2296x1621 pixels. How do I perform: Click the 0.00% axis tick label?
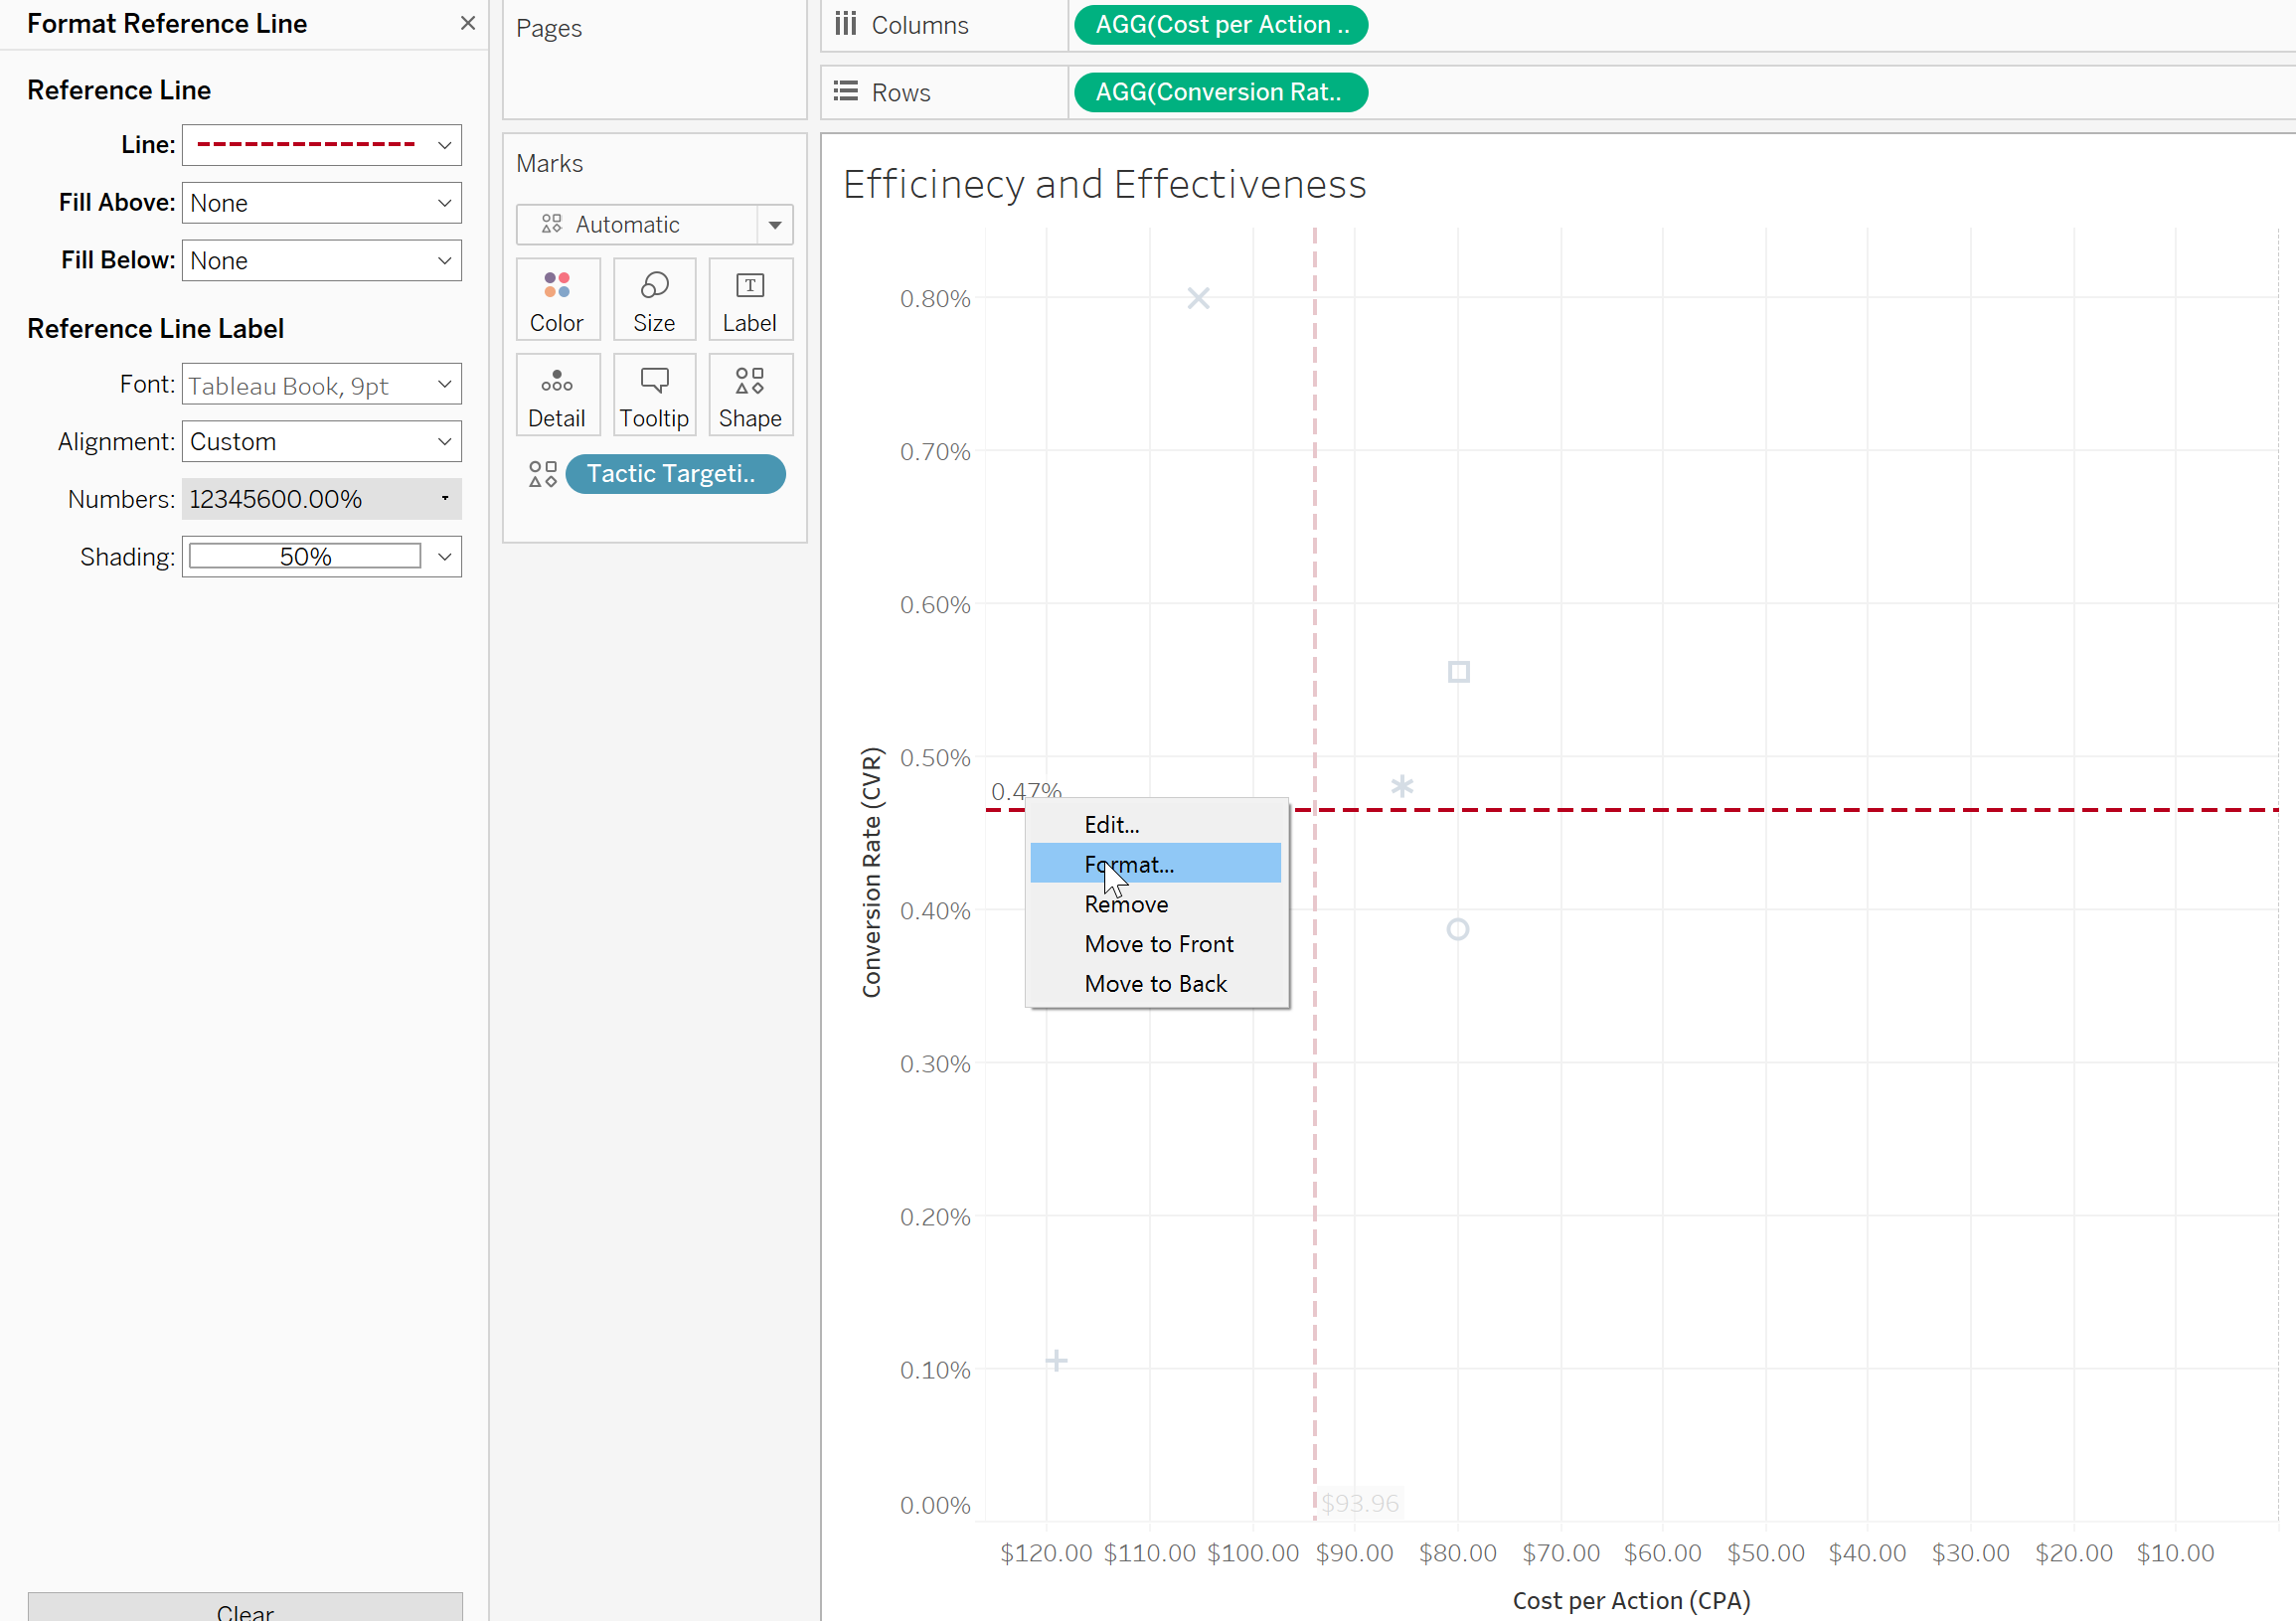[x=935, y=1505]
